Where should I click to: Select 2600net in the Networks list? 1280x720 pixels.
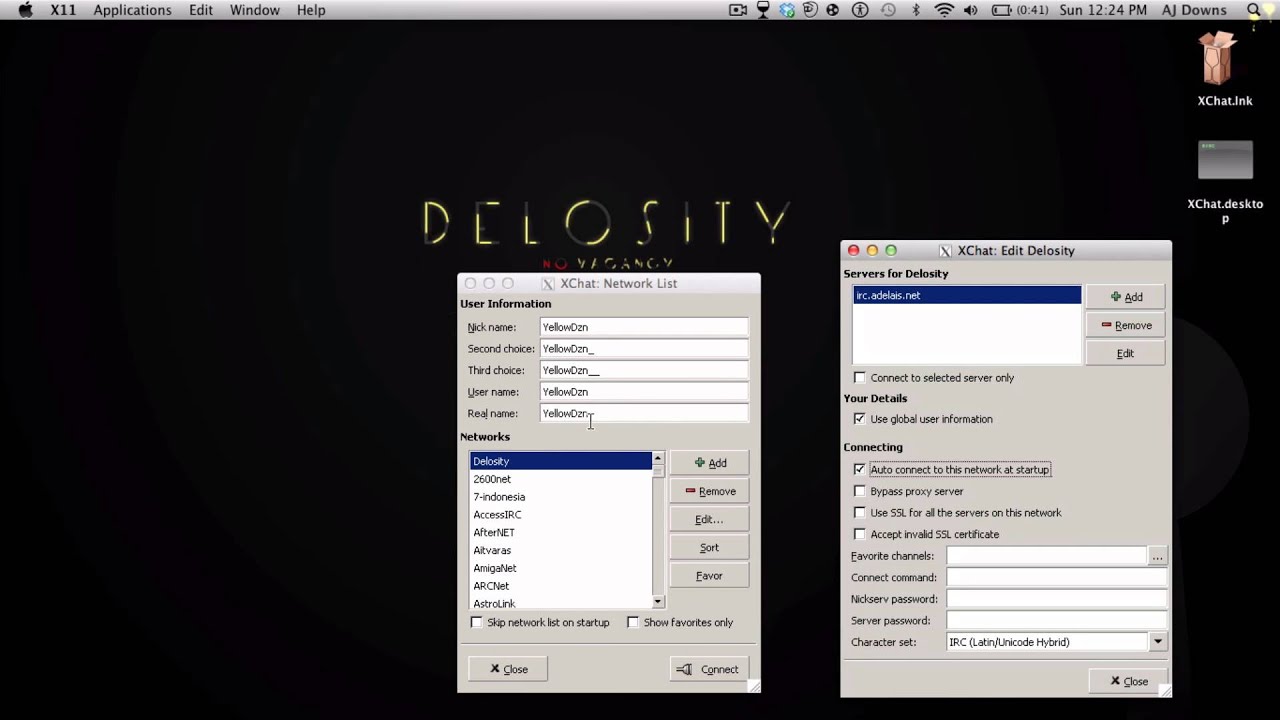tap(561, 479)
